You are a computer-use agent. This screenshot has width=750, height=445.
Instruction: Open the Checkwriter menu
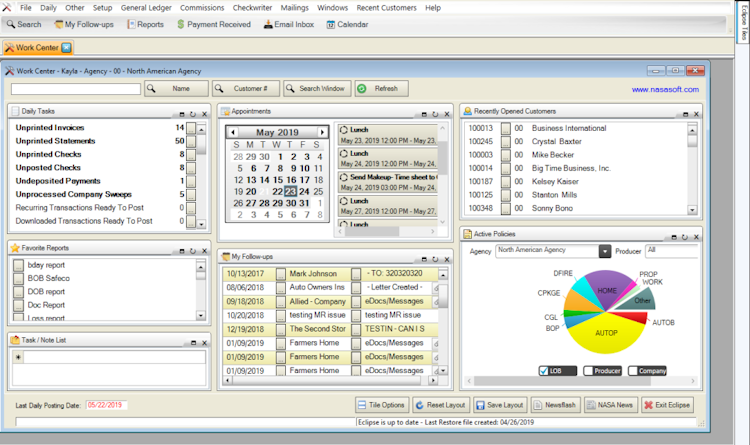click(252, 8)
